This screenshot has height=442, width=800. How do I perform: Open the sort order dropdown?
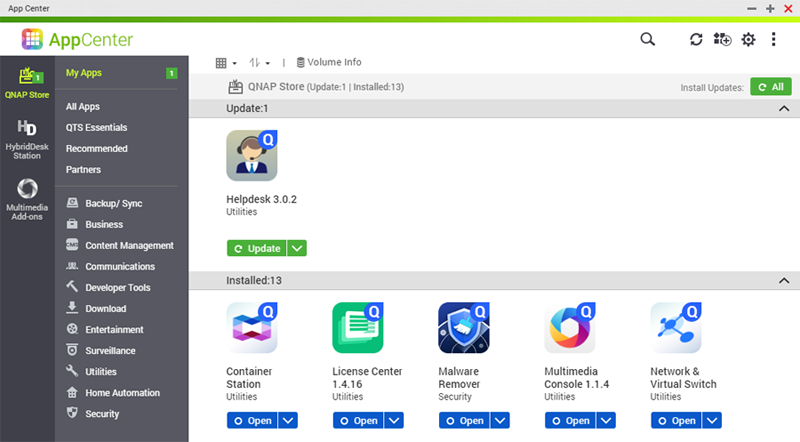click(259, 63)
